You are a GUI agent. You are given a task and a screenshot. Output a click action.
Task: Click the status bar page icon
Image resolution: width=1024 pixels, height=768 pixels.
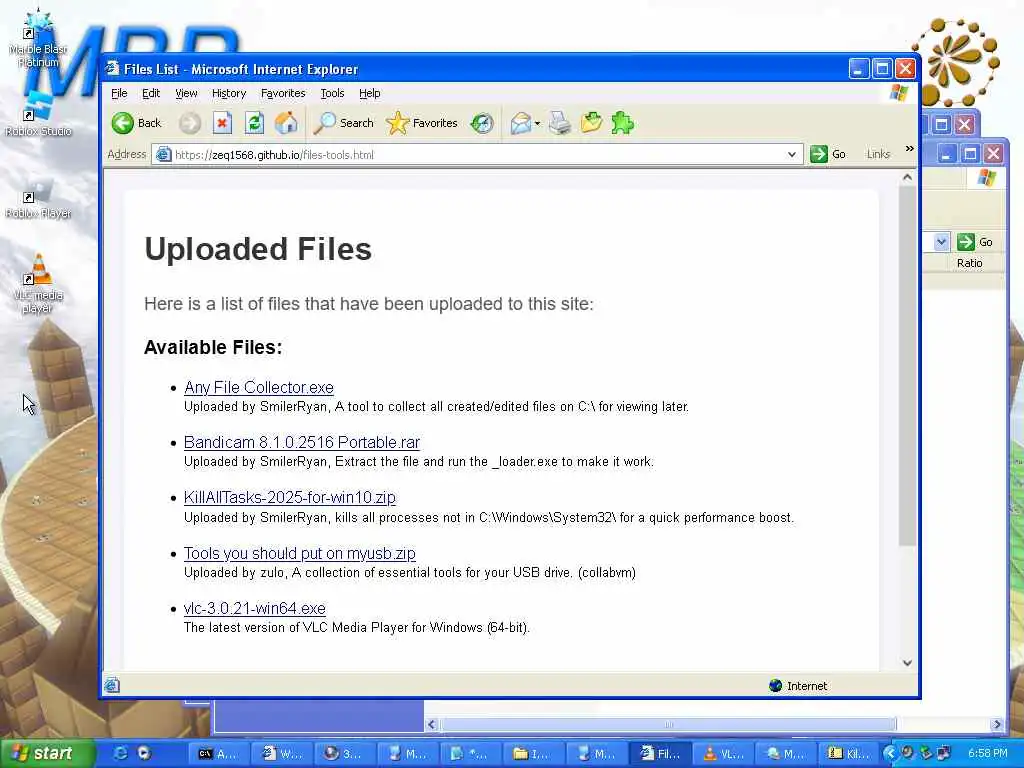click(112, 685)
